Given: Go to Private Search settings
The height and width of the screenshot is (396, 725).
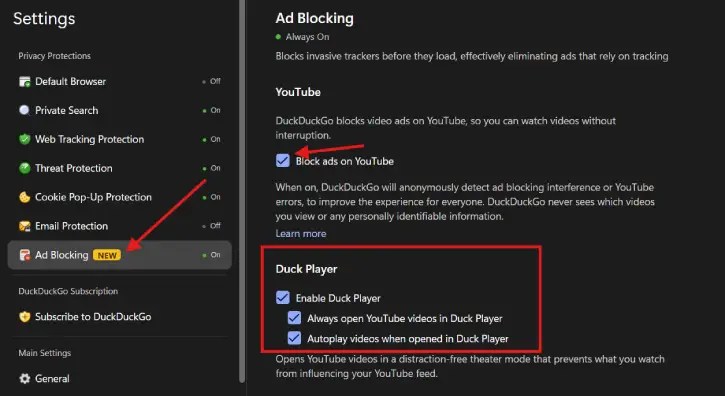Looking at the screenshot, I should click(119, 111).
